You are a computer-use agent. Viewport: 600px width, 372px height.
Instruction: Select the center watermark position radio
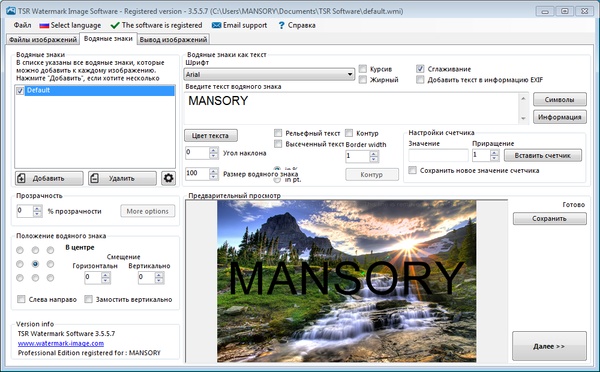click(35, 264)
